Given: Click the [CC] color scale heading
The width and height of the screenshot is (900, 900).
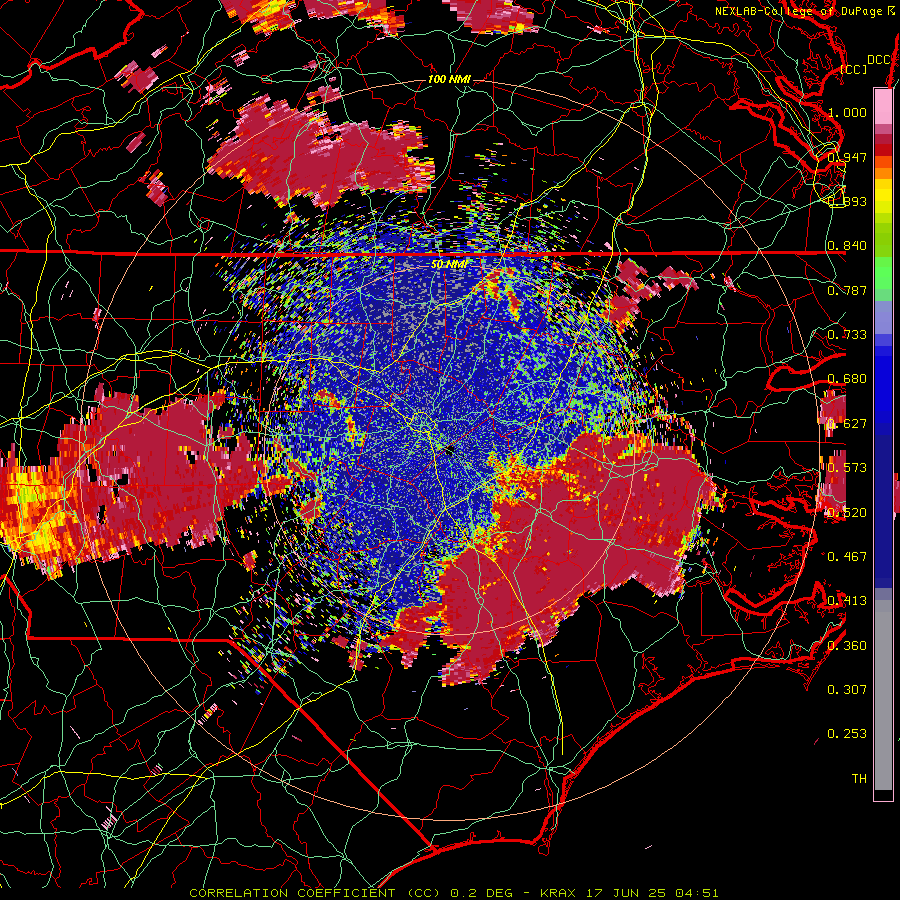Looking at the screenshot, I should [854, 69].
